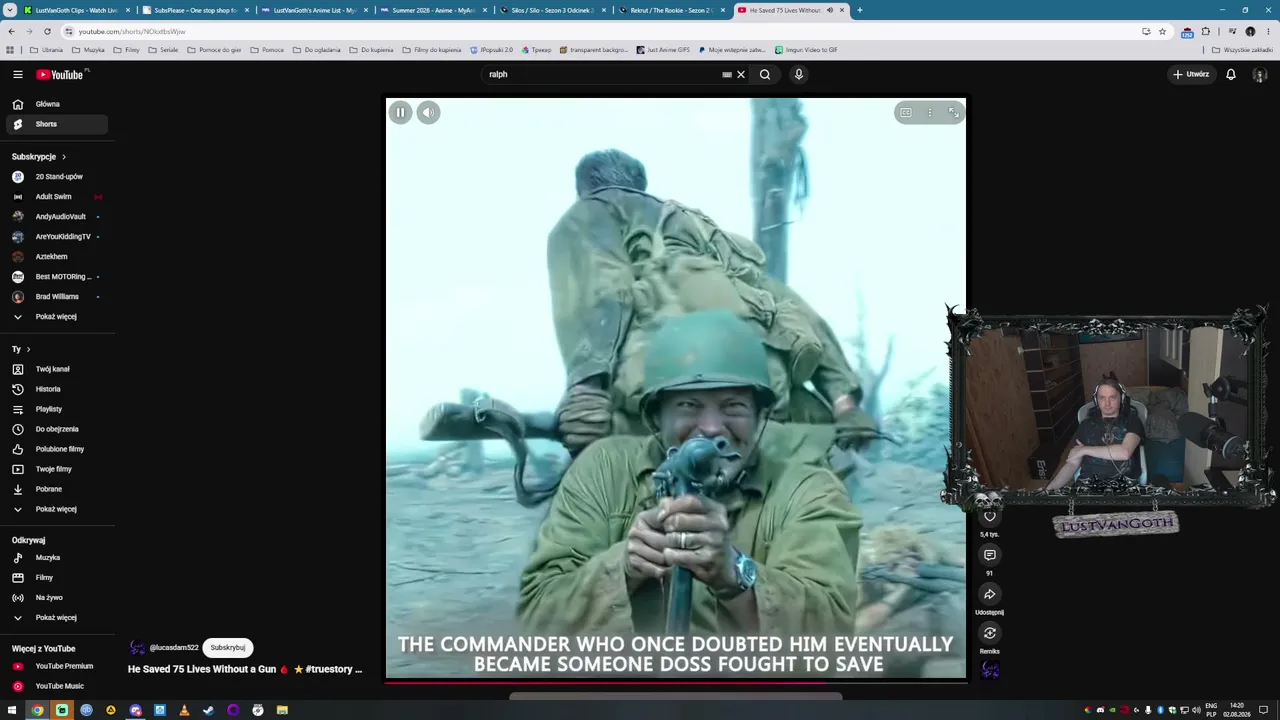Screen dimensions: 1280x720
Task: Open the Aztekhem channel
Action: (56, 257)
